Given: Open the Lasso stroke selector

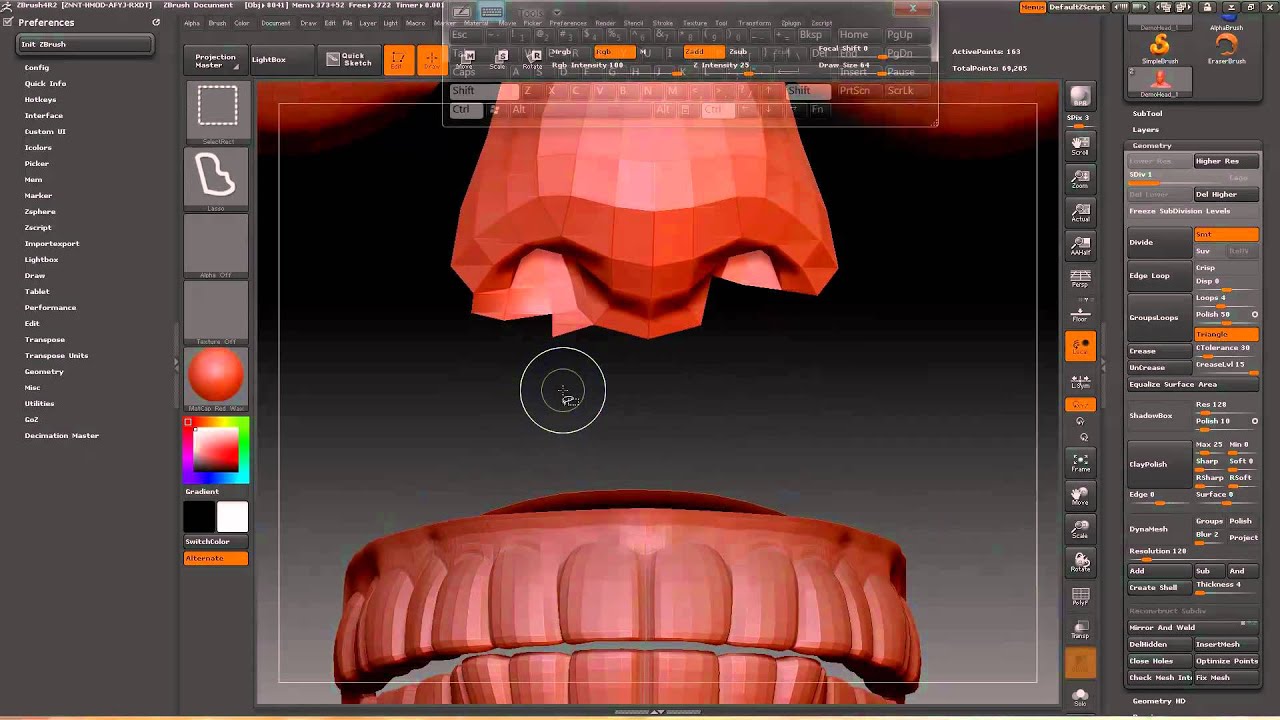Looking at the screenshot, I should pyautogui.click(x=216, y=180).
